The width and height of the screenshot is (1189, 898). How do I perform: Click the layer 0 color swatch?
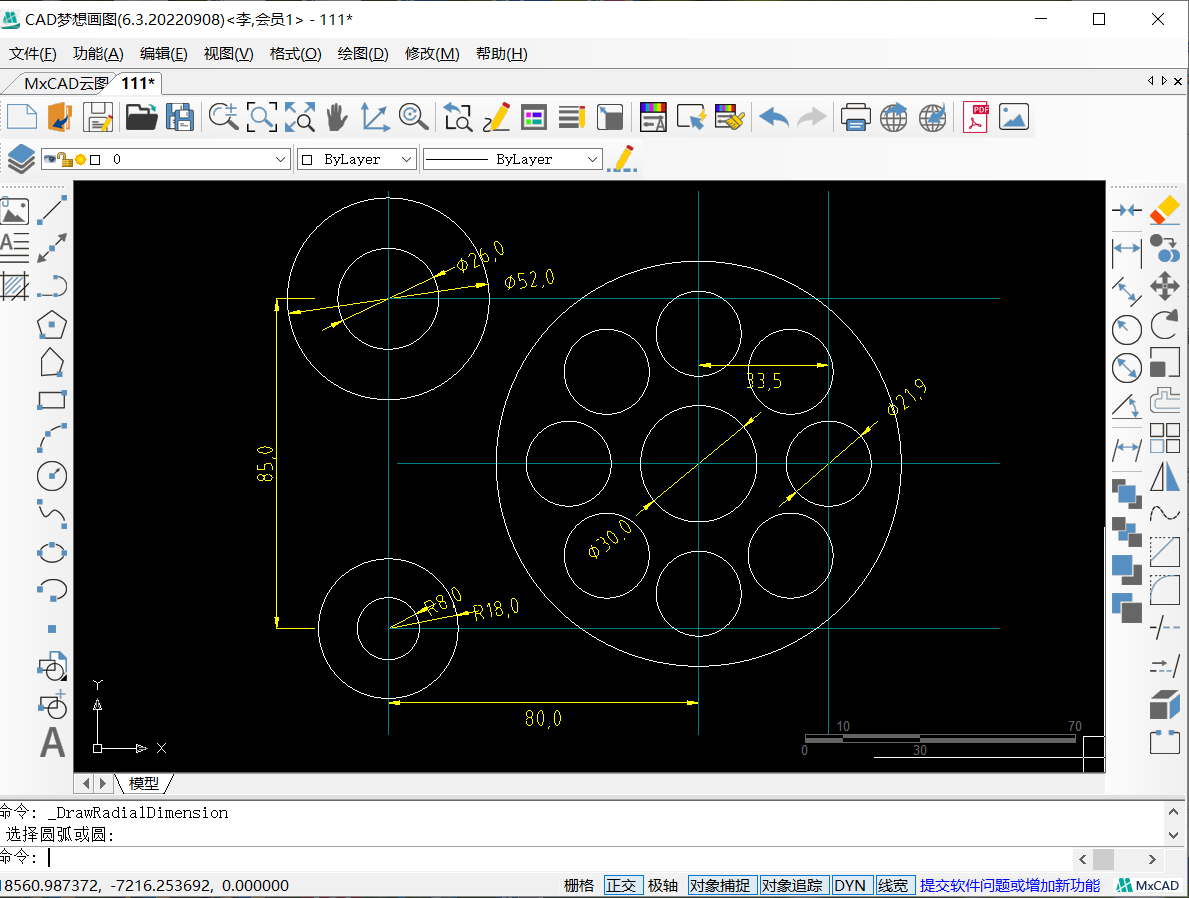coord(95,159)
